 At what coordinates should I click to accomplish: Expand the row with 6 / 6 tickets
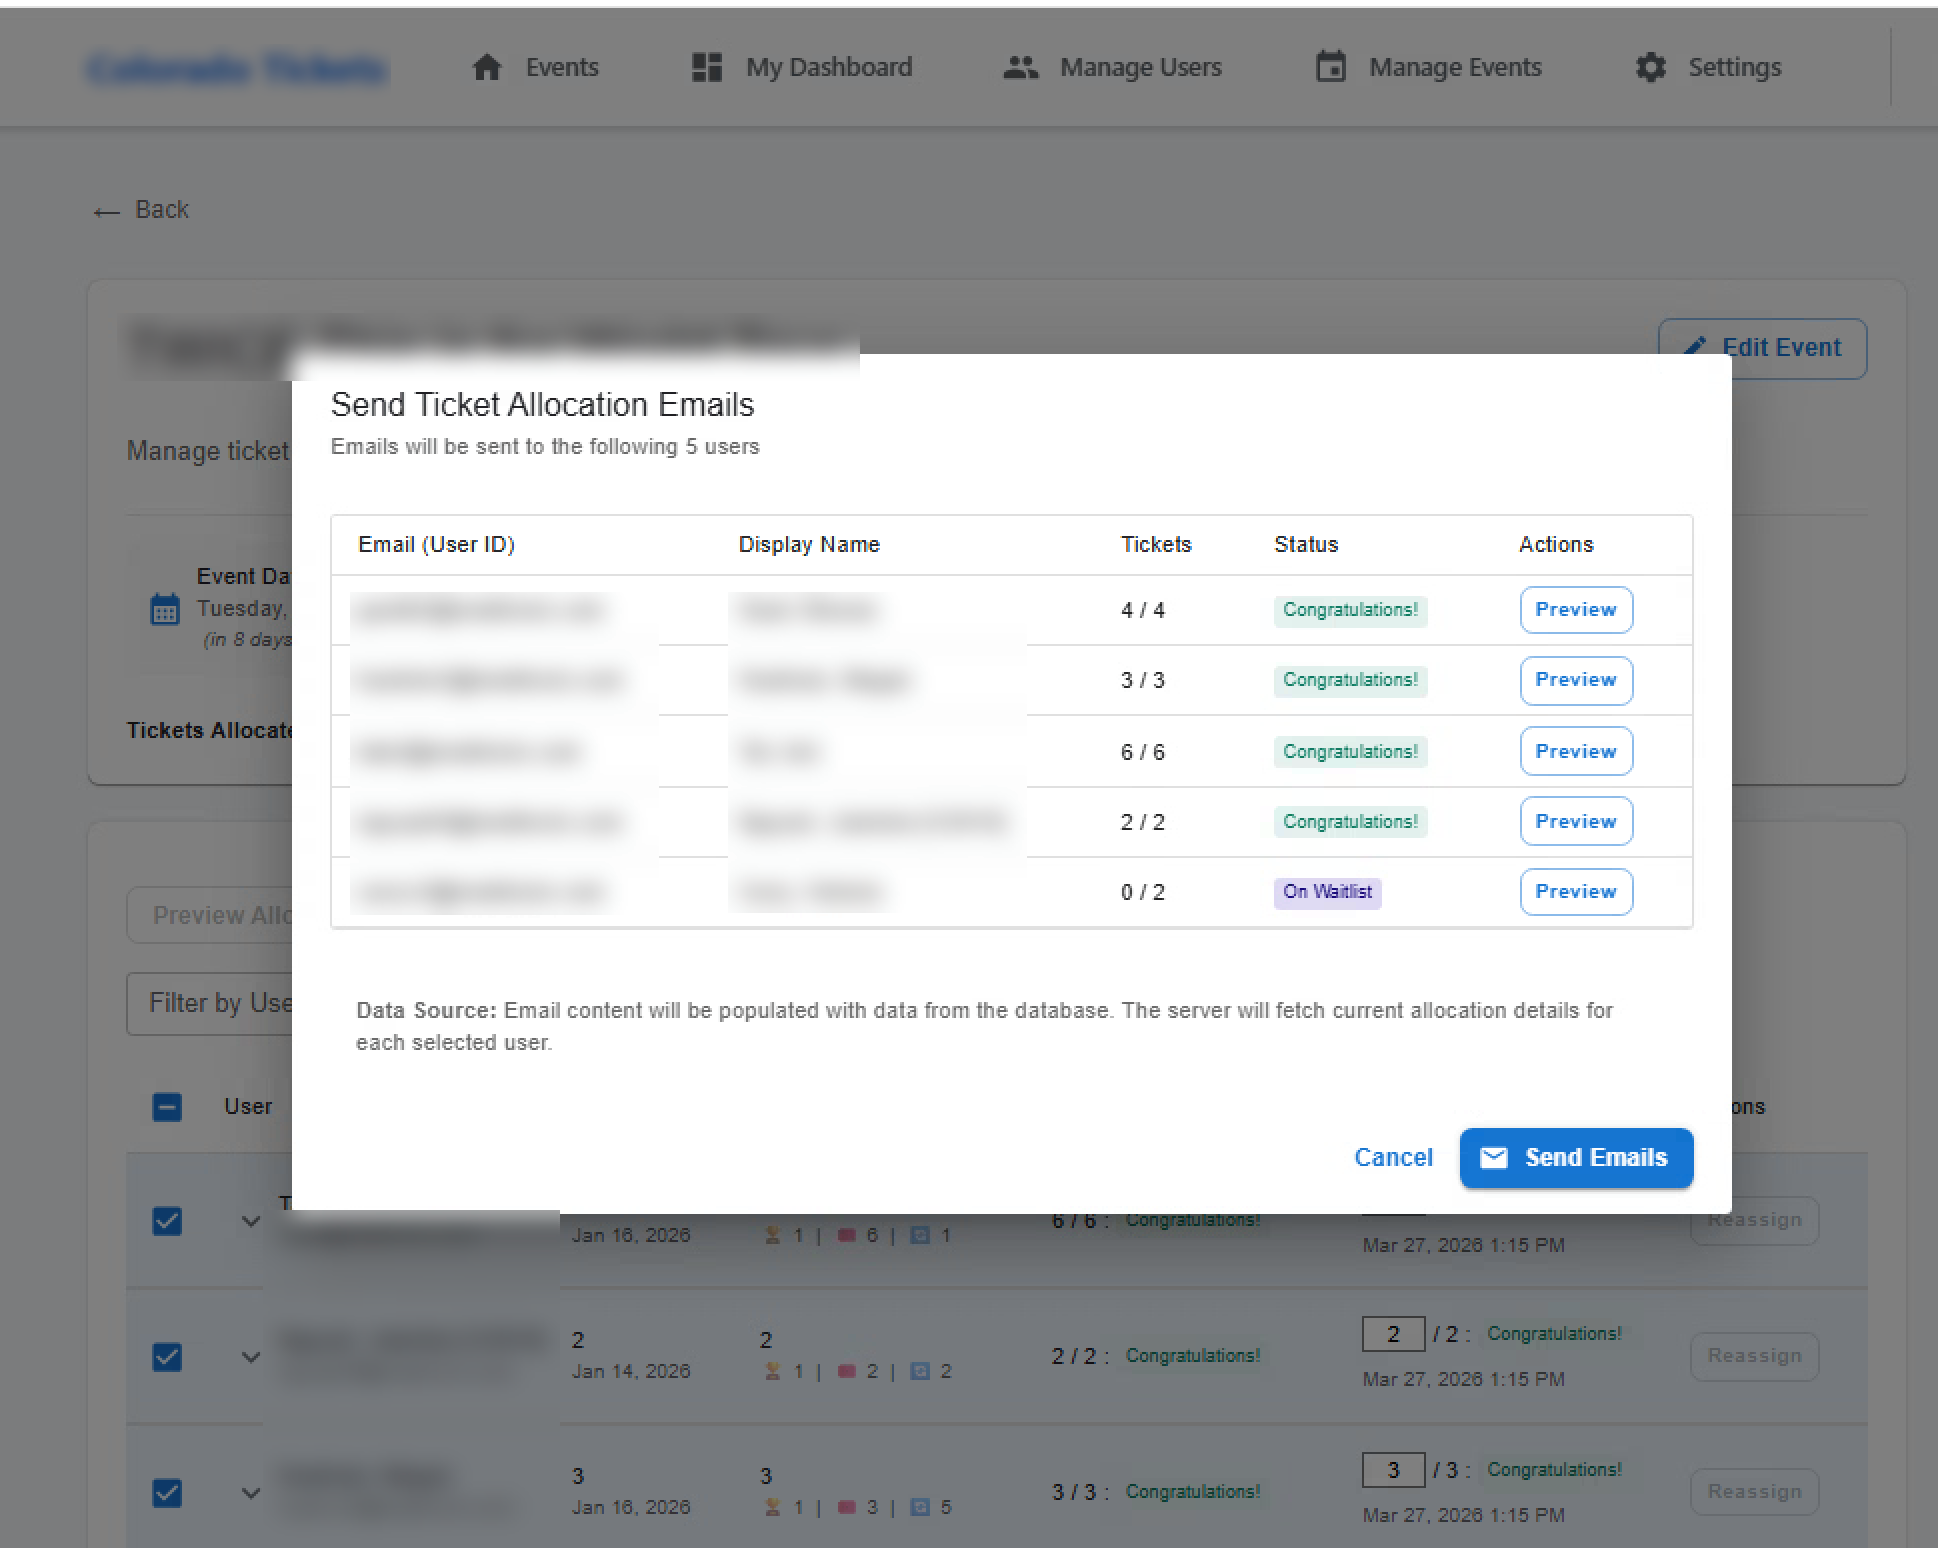tap(251, 1221)
